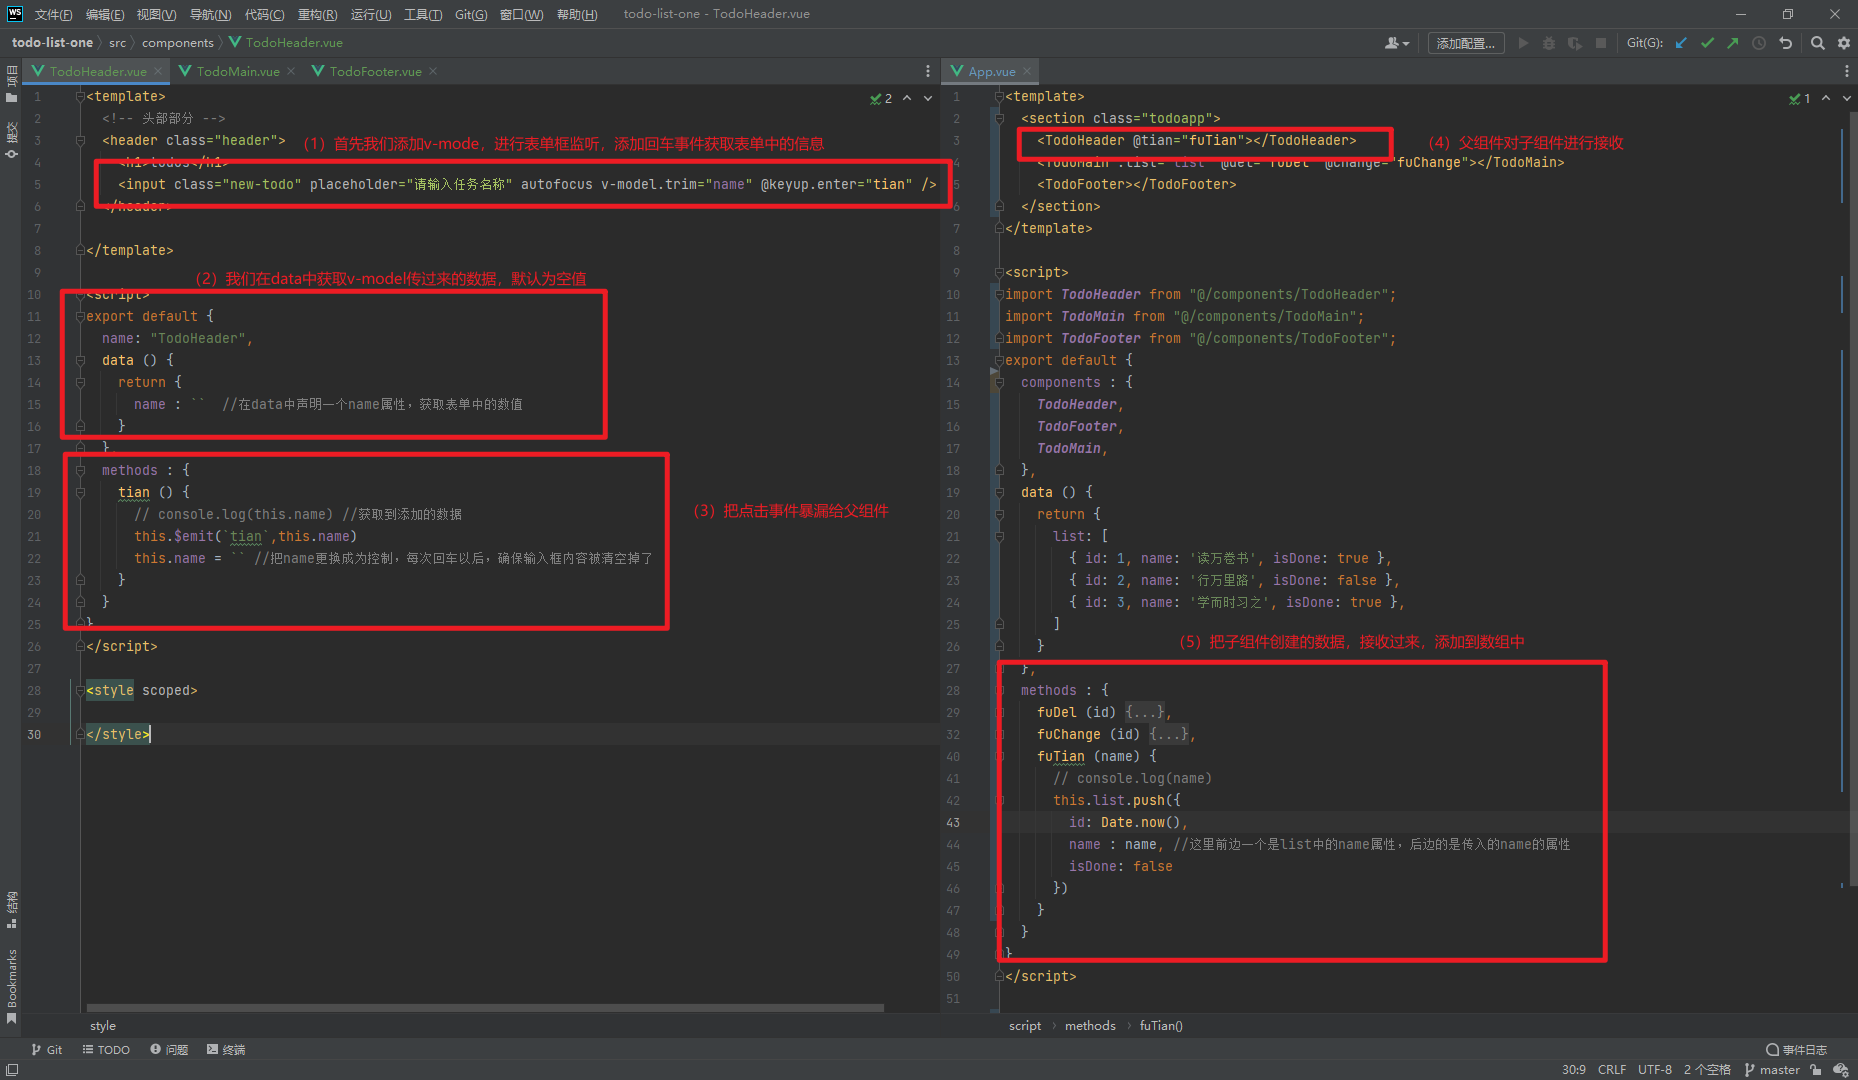
Task: Click the Add Configuration button
Action: [1466, 43]
